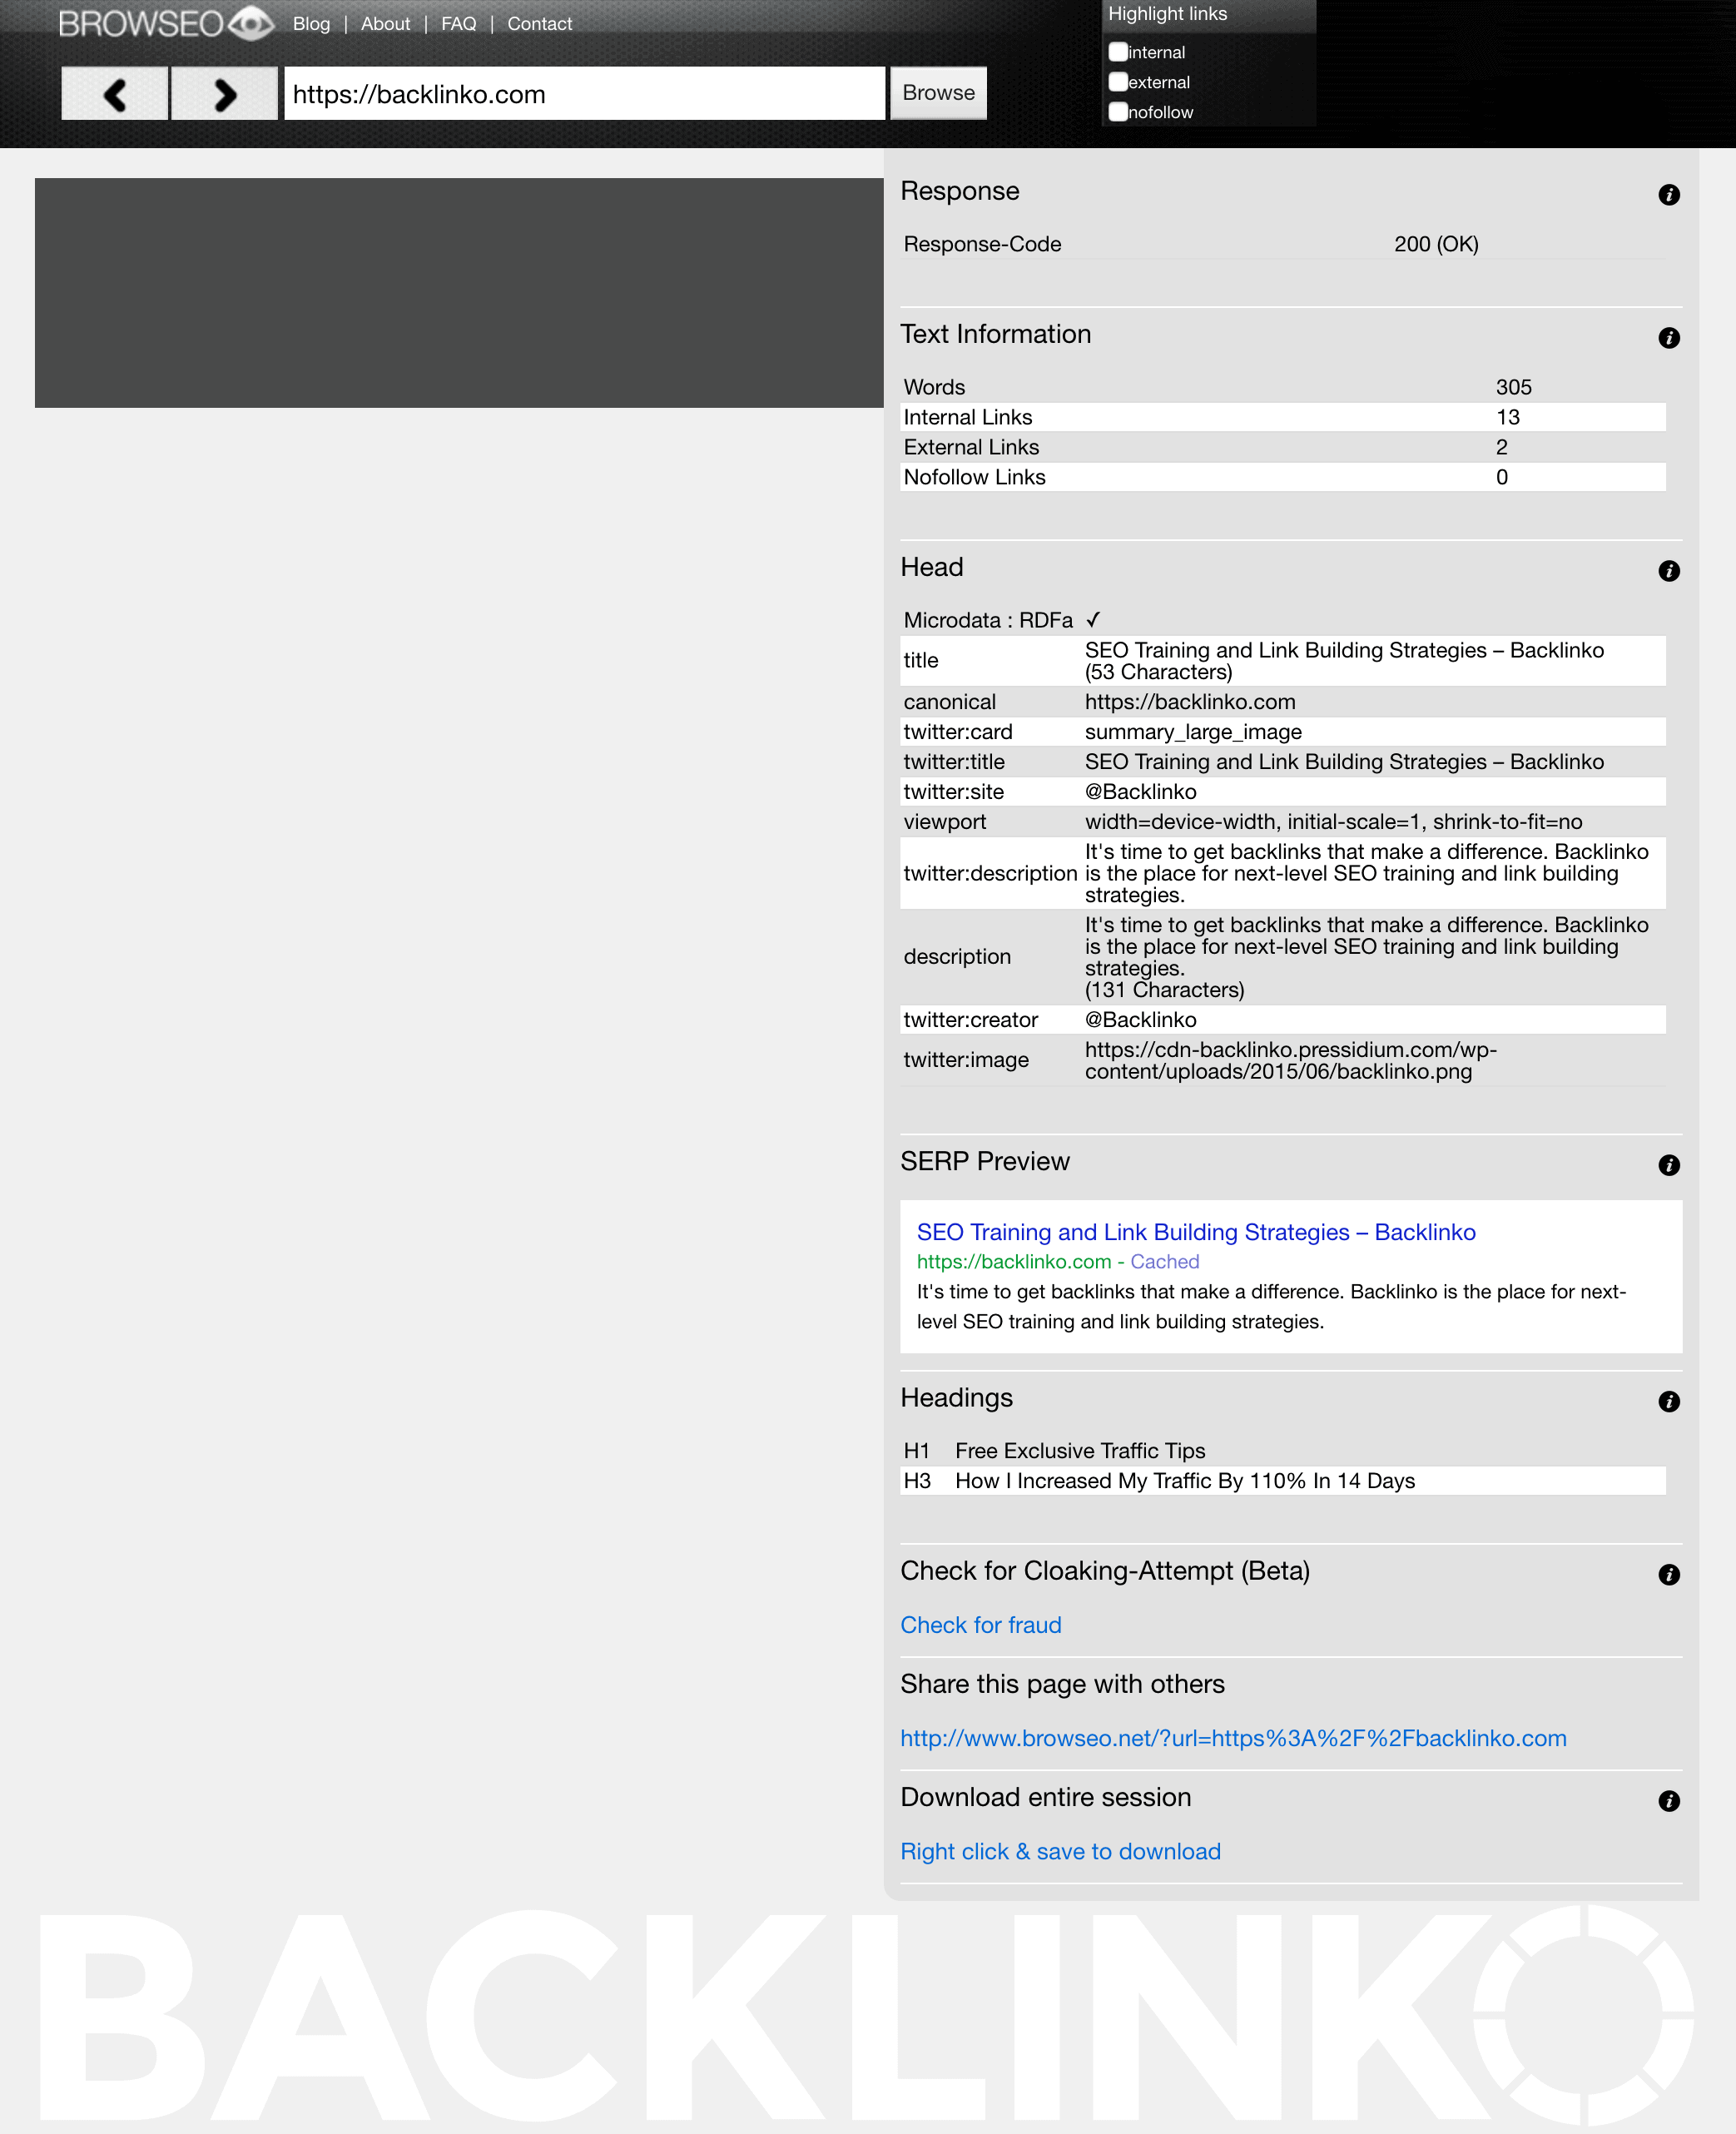
Task: Select the viewport meta value
Action: pyautogui.click(x=1333, y=822)
